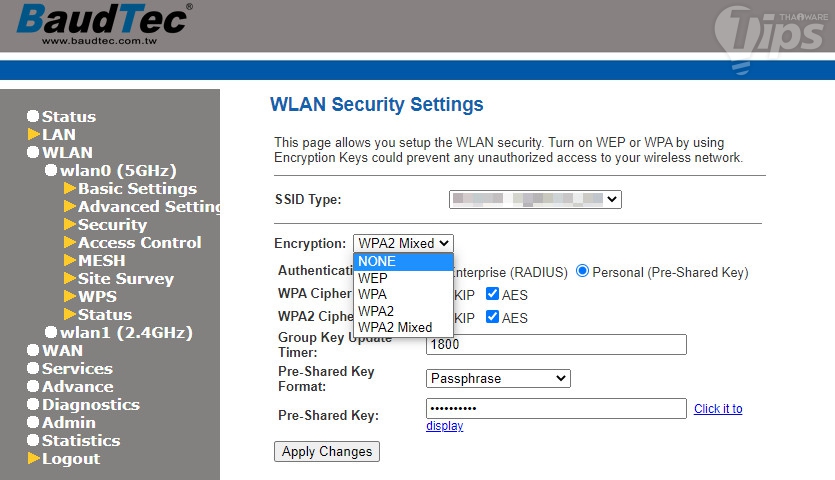Open the SSID Type dropdown

[x=535, y=200]
